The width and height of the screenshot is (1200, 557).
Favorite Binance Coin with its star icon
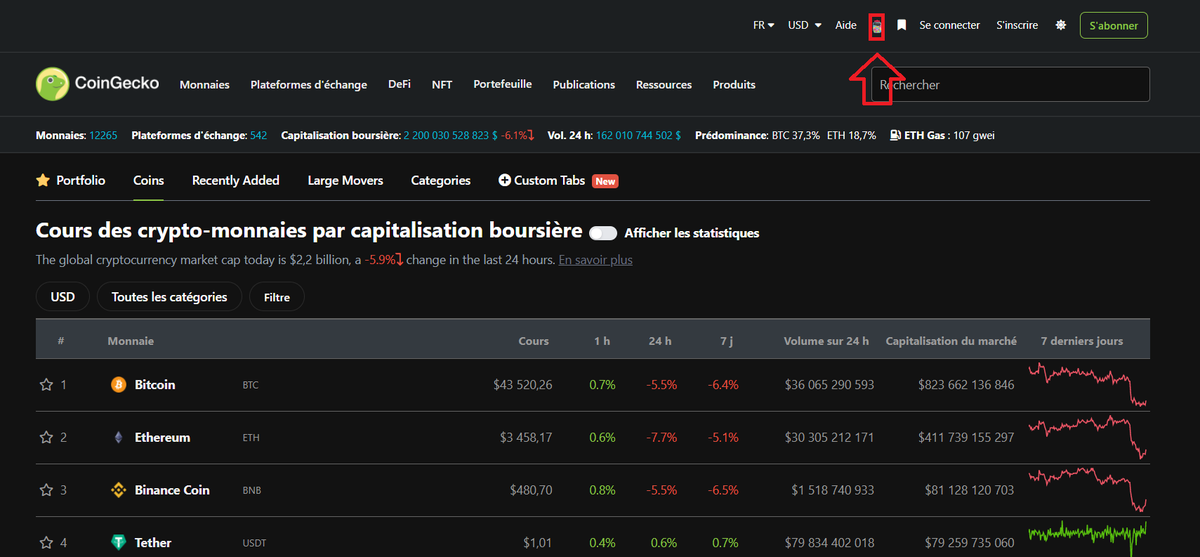(45, 490)
